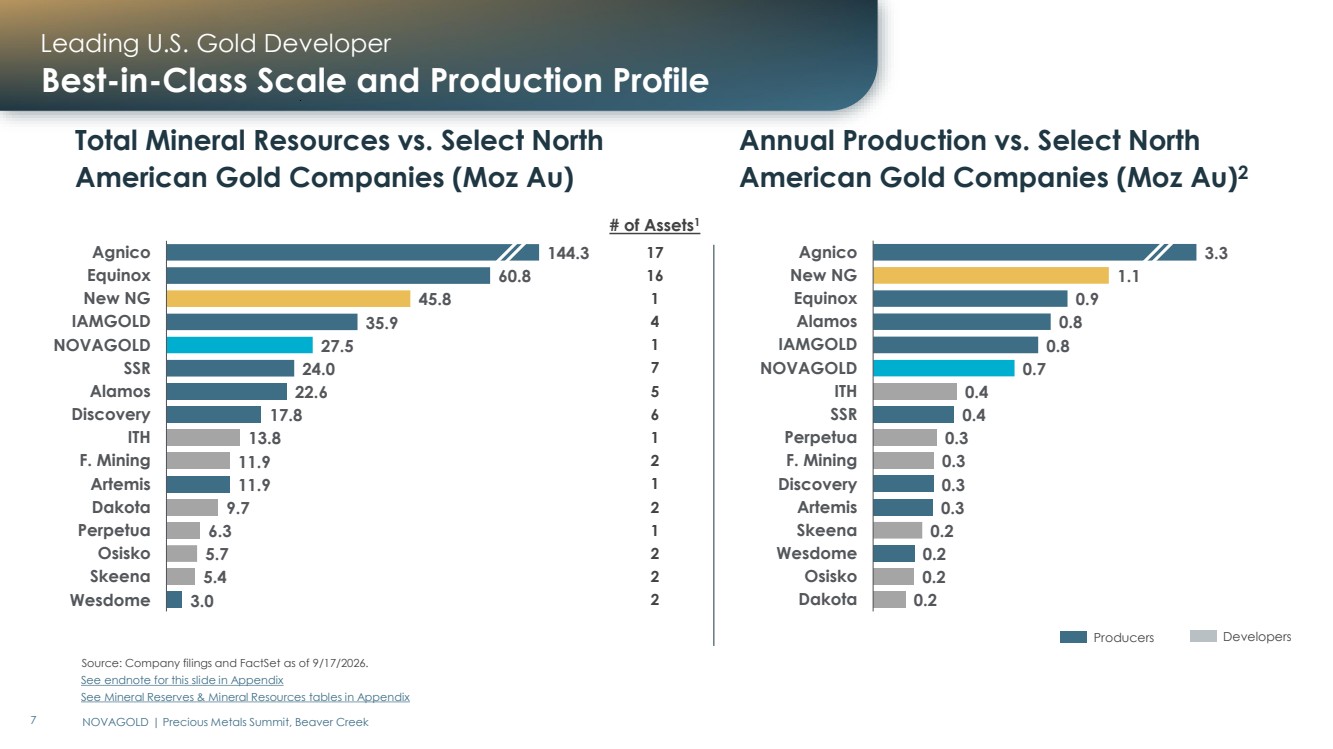Select the 'Developers' legend label

point(1257,637)
